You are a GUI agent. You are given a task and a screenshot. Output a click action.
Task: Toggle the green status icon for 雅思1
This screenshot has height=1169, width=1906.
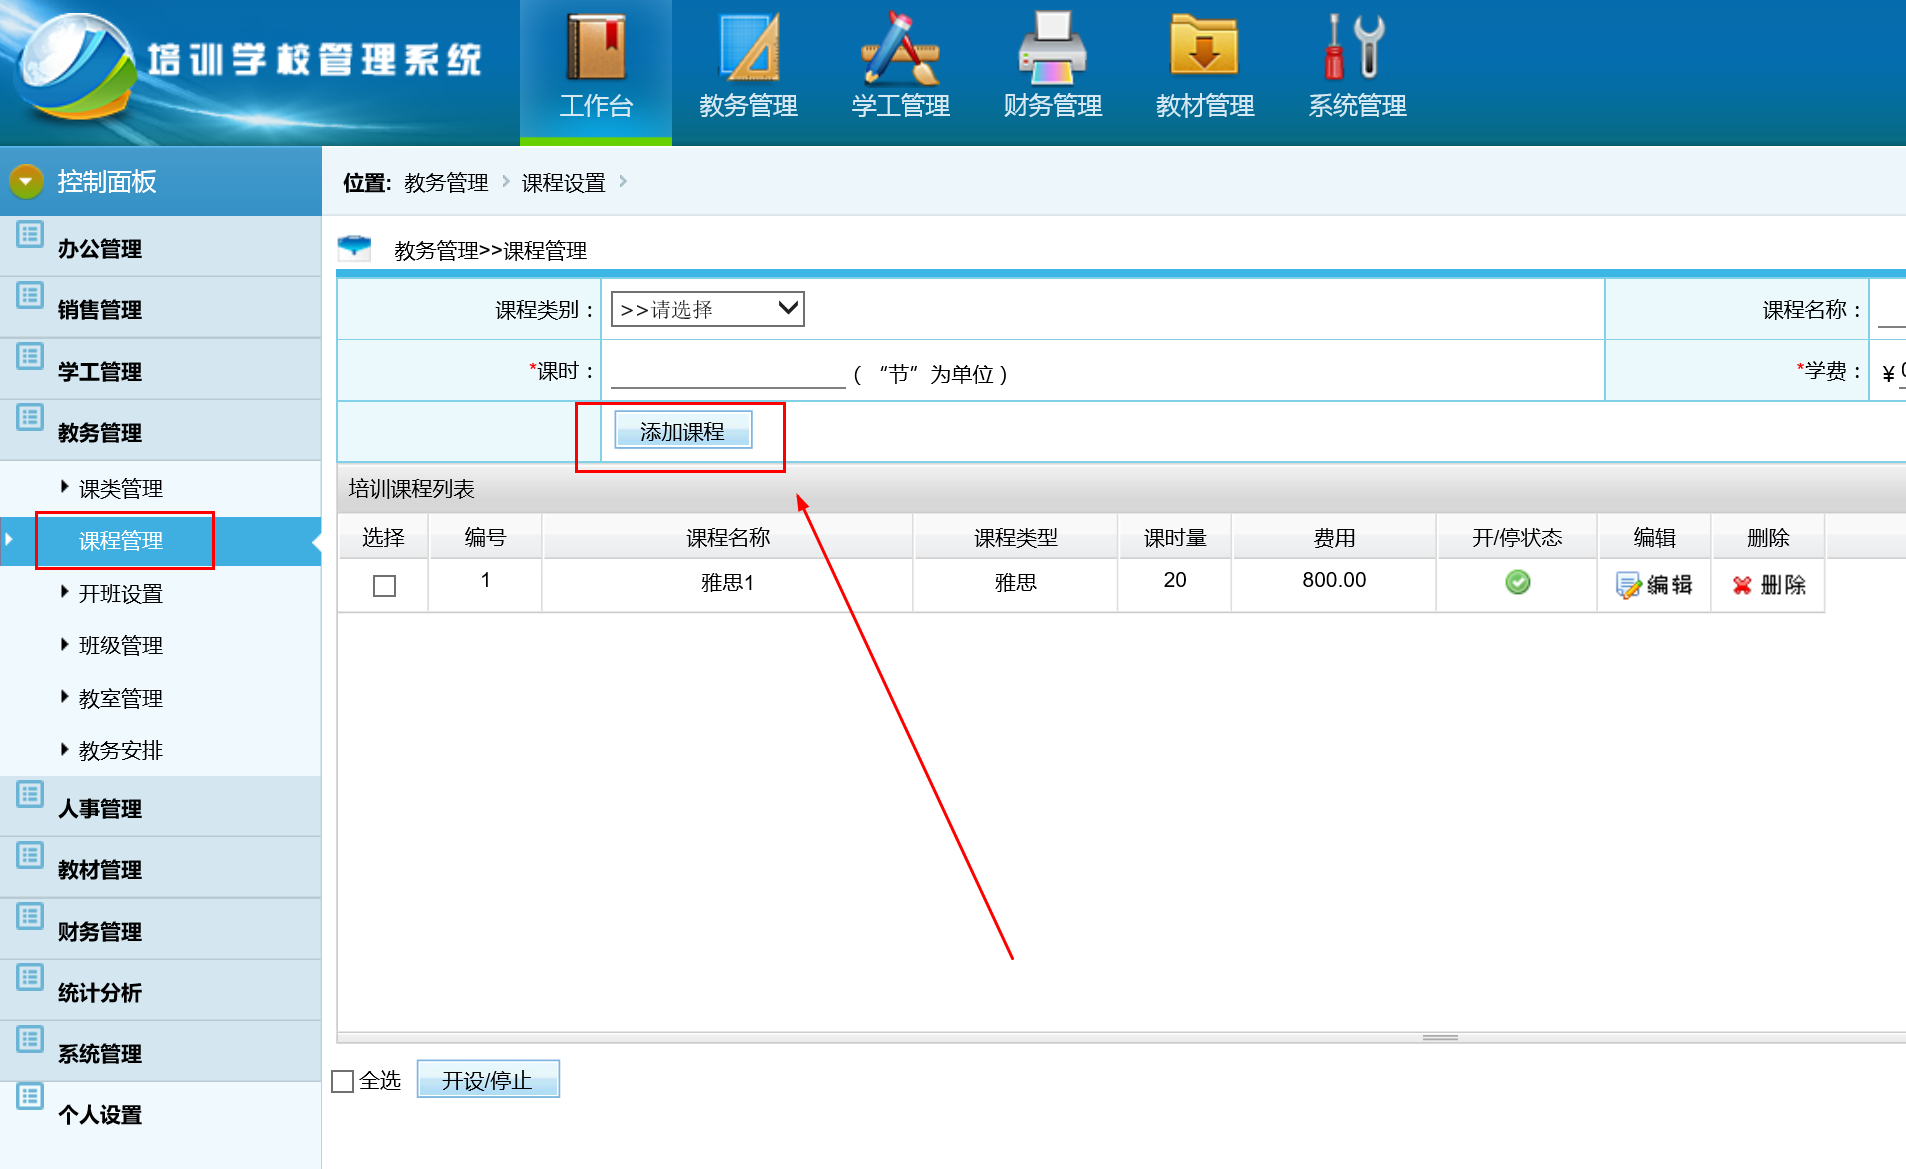(x=1517, y=582)
